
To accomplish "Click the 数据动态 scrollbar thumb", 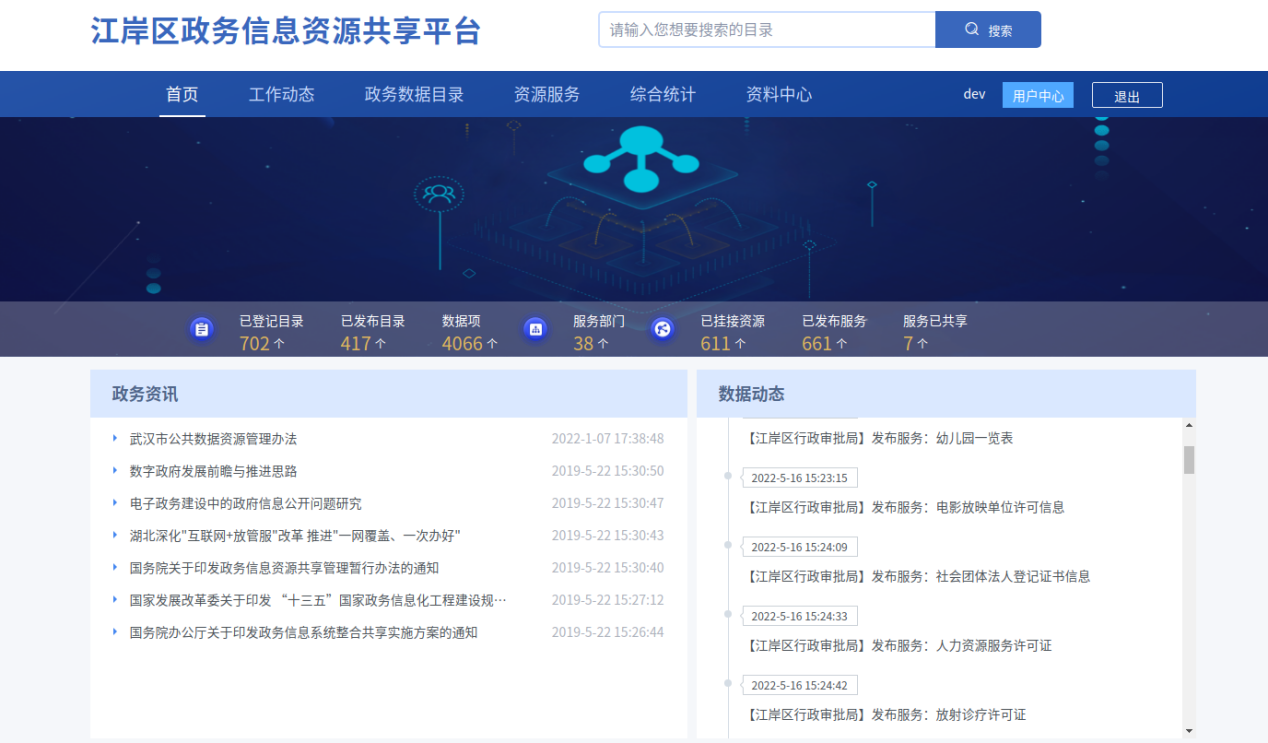I will point(1189,460).
